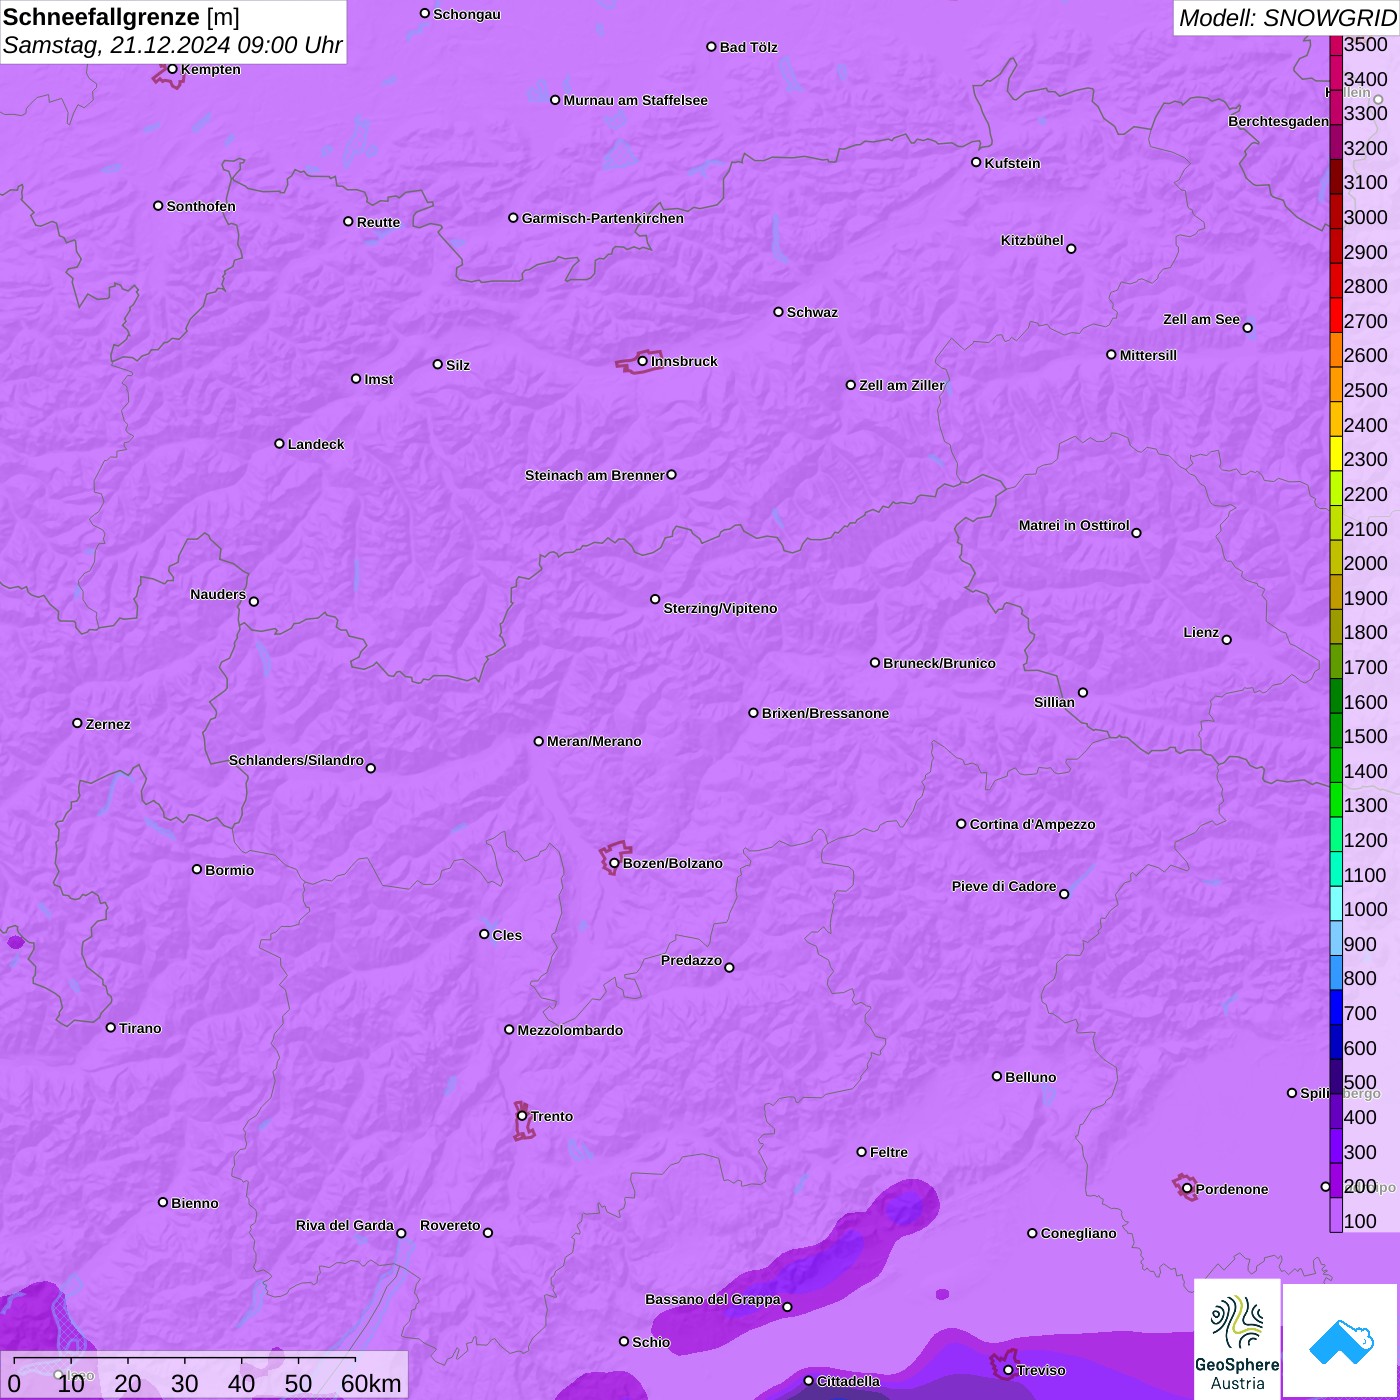1400x1400 pixels.
Task: Click the Mittersill label
Action: [x=1149, y=355]
